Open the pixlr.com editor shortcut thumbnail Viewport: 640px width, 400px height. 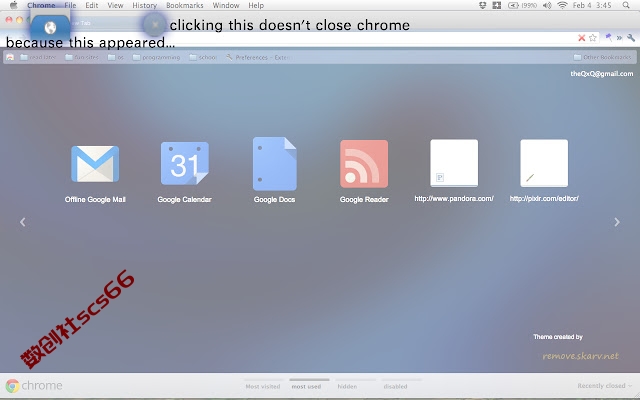[x=544, y=163]
